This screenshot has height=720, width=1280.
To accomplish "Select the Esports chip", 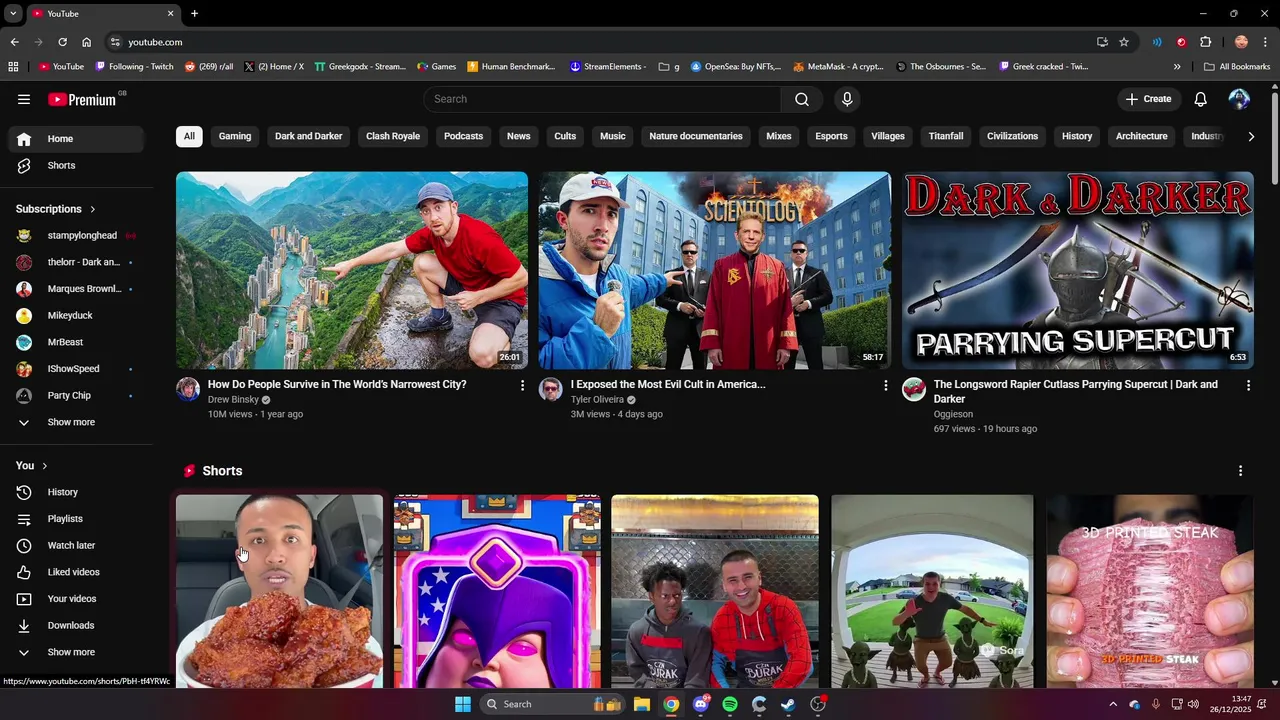I will (831, 136).
